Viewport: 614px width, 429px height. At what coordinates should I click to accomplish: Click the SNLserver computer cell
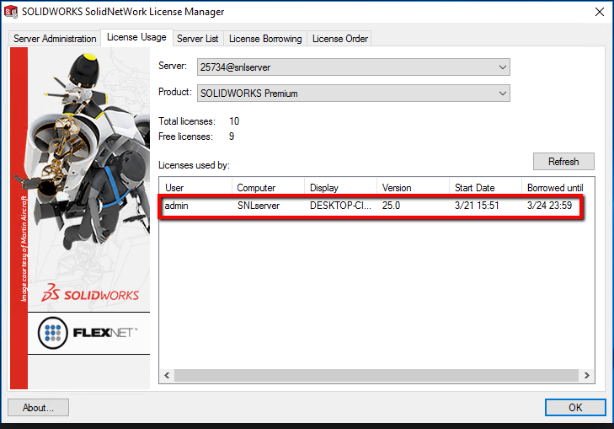258,205
